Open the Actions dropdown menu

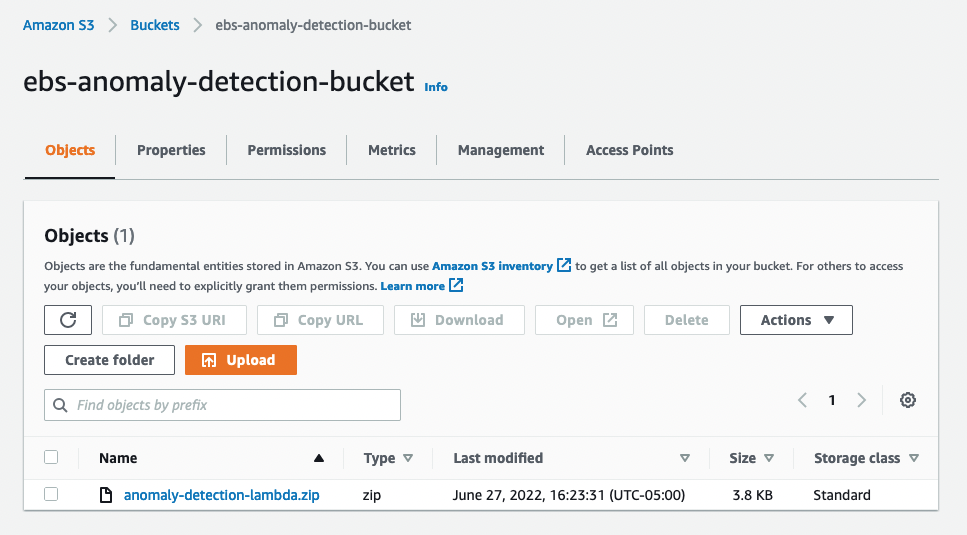(x=796, y=320)
